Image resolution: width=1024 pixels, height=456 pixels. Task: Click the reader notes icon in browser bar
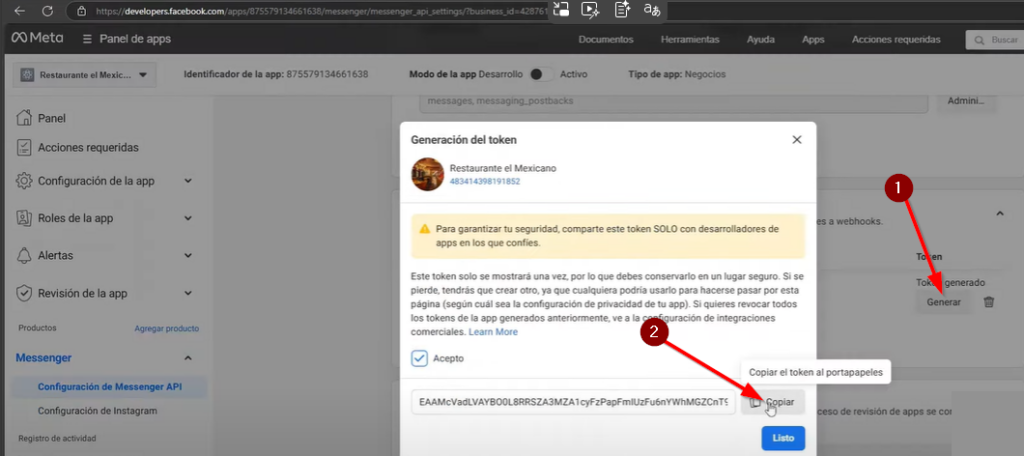pos(622,10)
